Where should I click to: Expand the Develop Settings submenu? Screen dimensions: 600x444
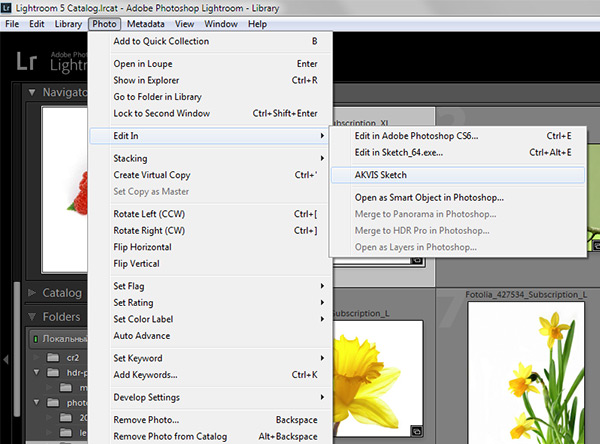(210, 397)
